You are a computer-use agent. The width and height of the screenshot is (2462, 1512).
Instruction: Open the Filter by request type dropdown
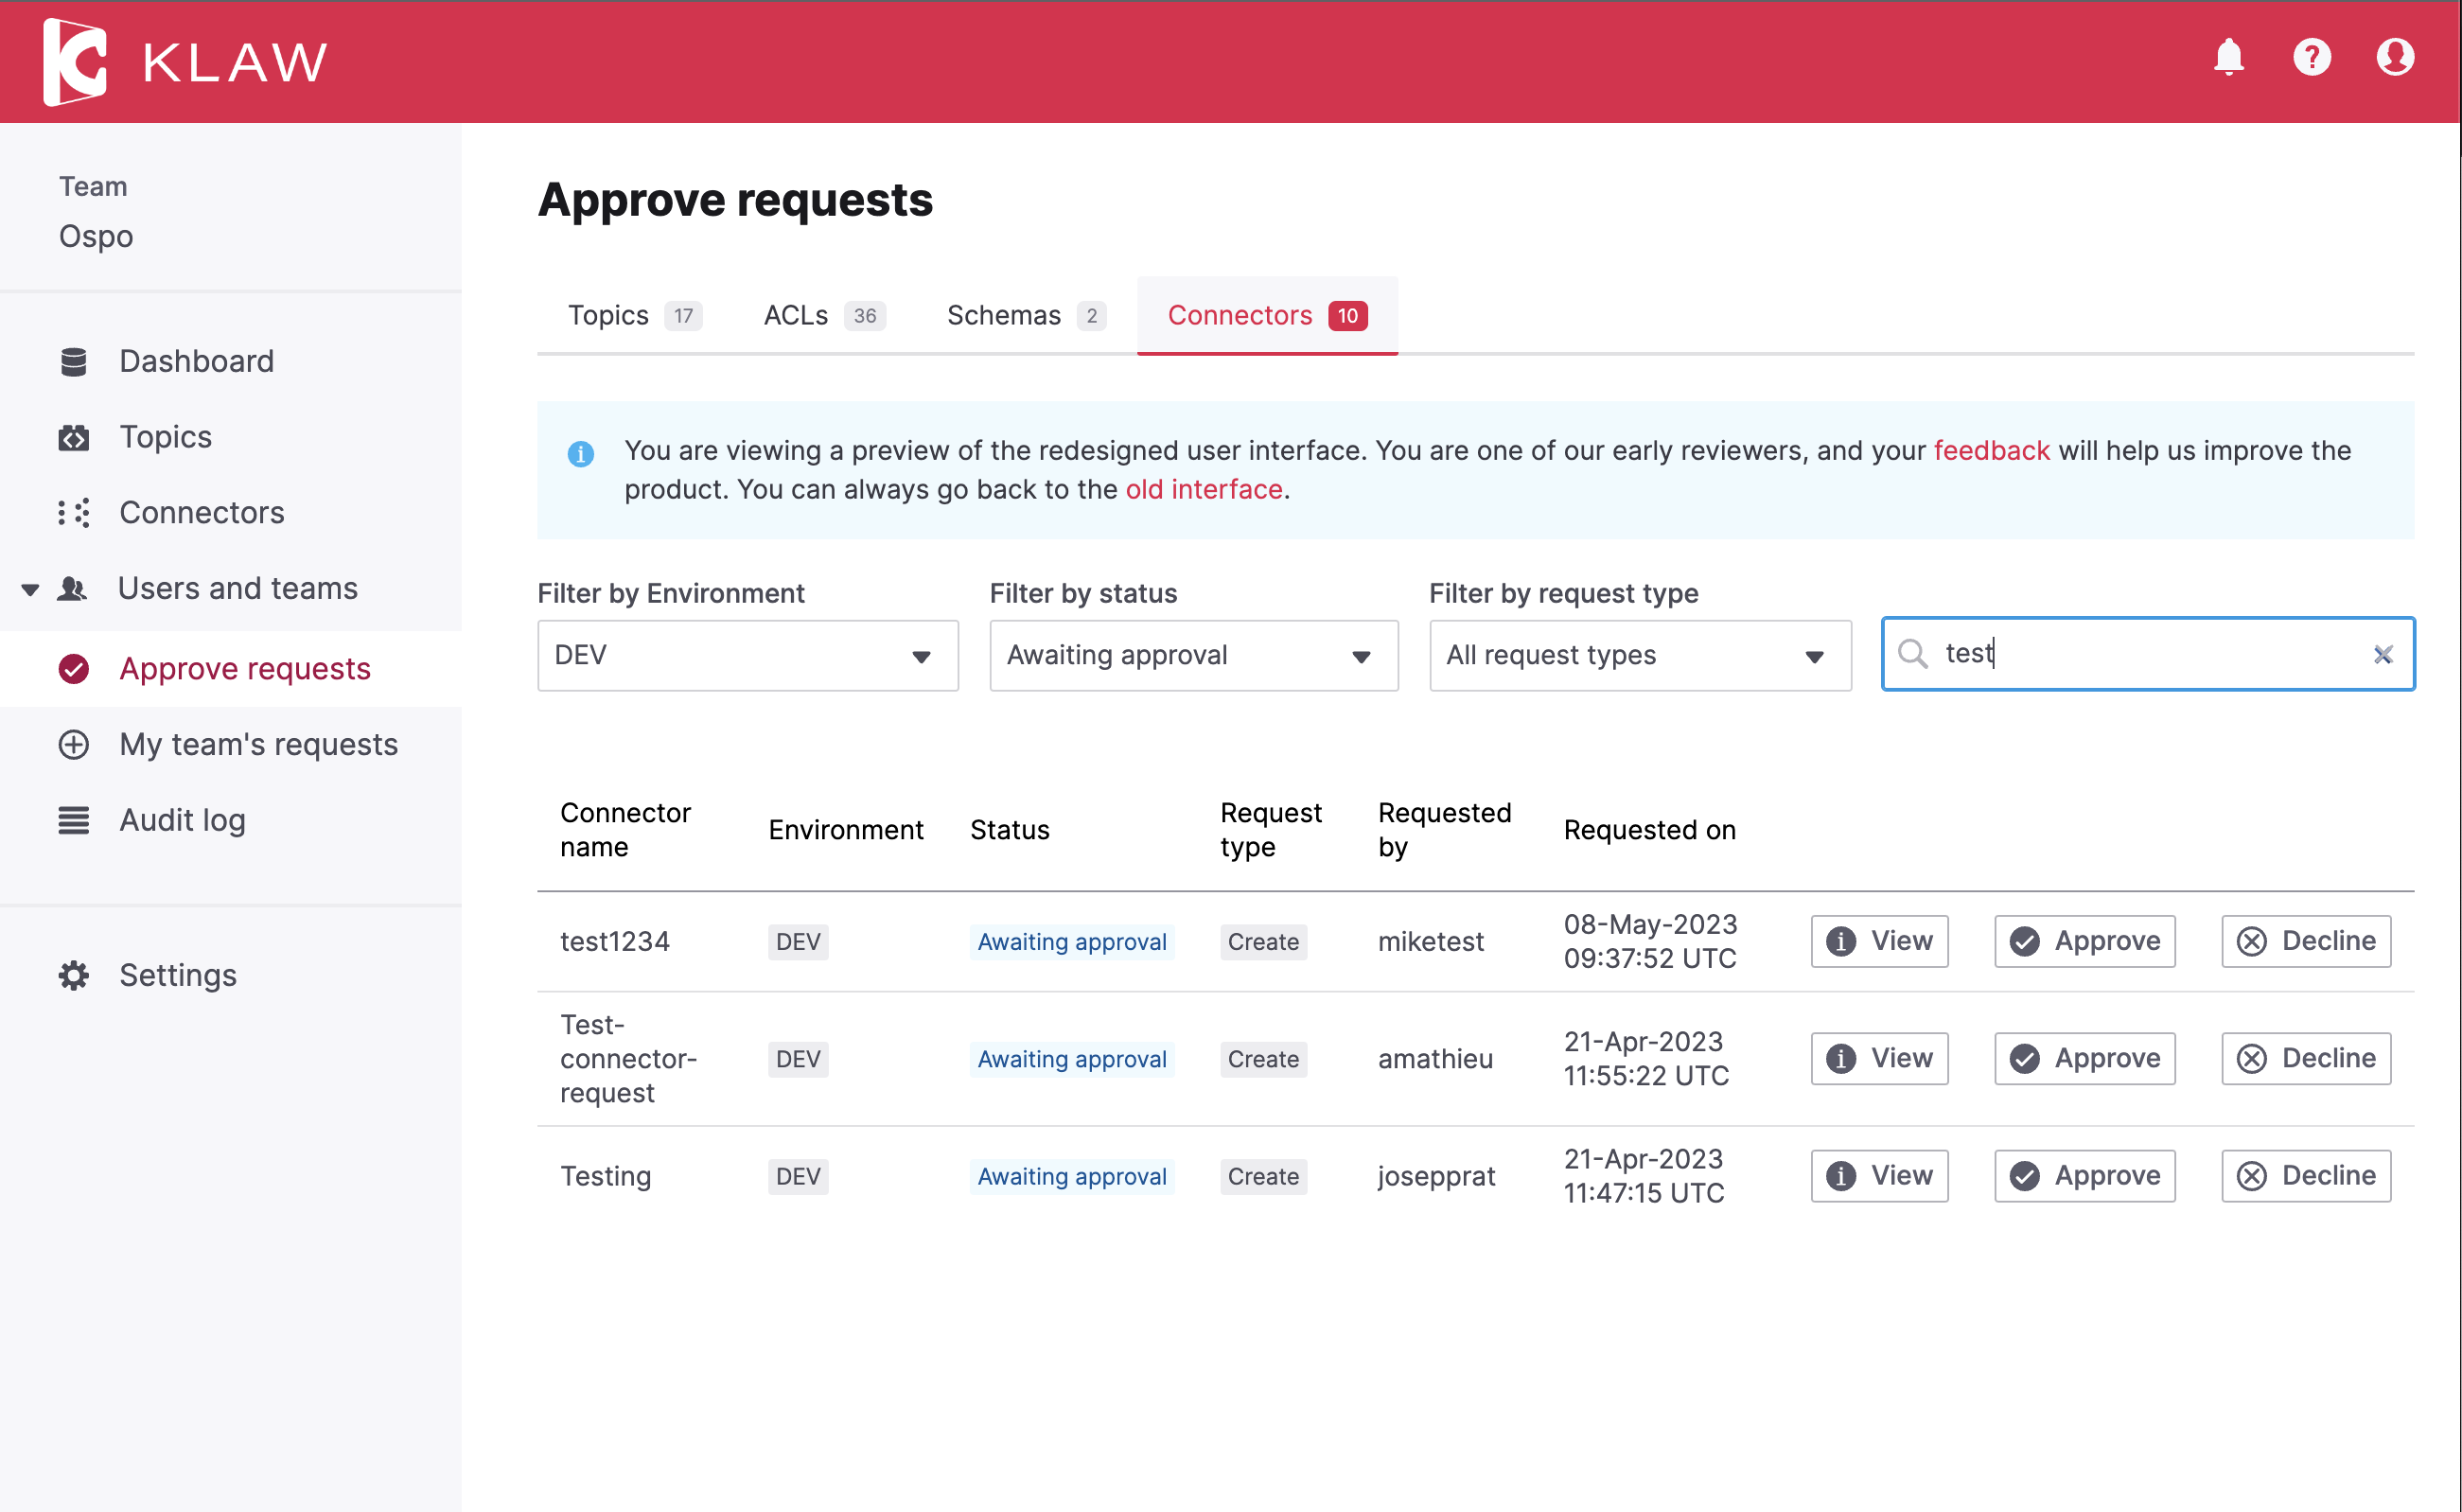tap(1639, 655)
